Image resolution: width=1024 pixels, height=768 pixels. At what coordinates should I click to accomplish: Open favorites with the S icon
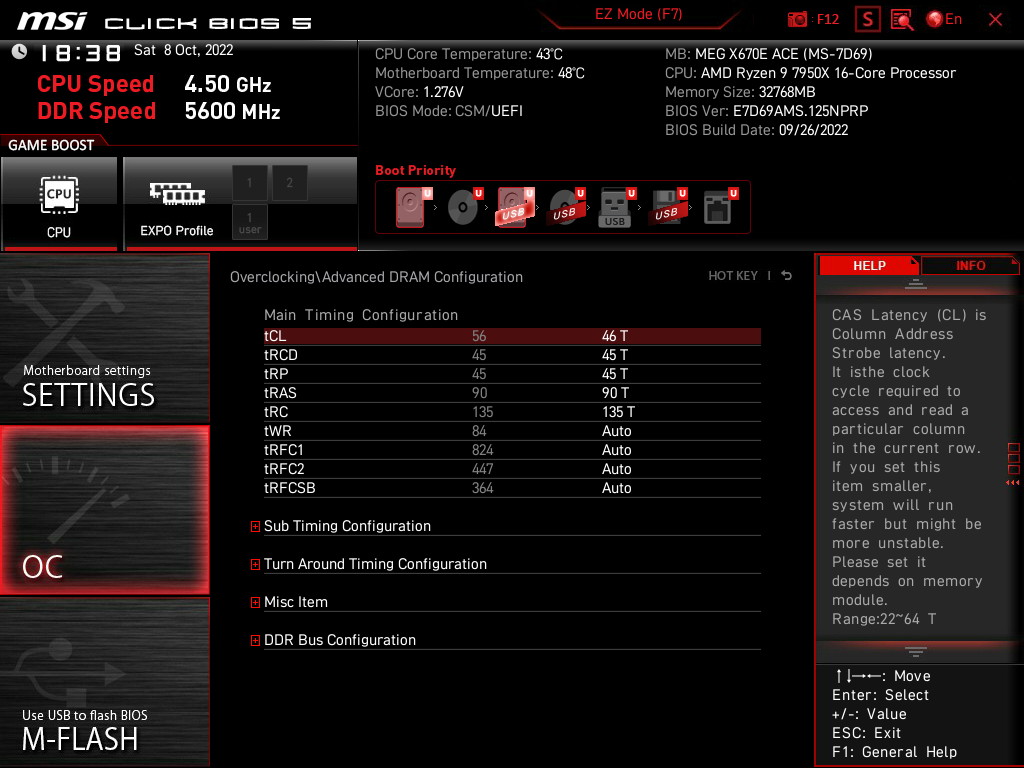(867, 20)
